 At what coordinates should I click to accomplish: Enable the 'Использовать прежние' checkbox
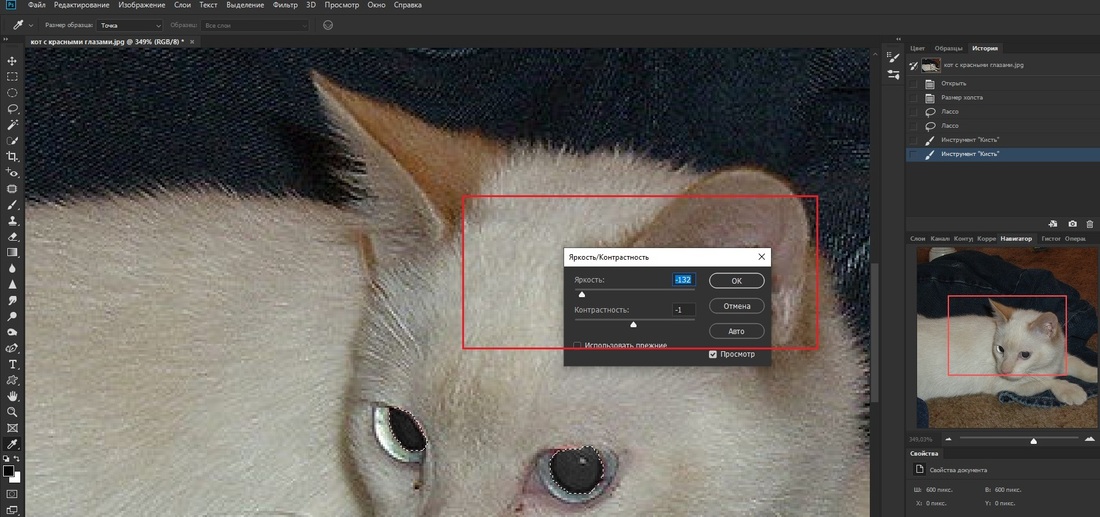coord(578,346)
